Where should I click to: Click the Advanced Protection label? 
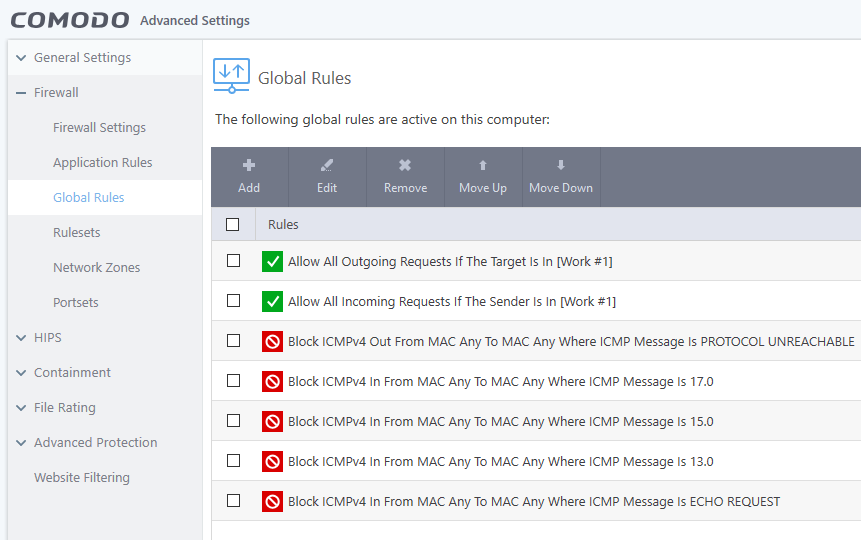pos(96,442)
